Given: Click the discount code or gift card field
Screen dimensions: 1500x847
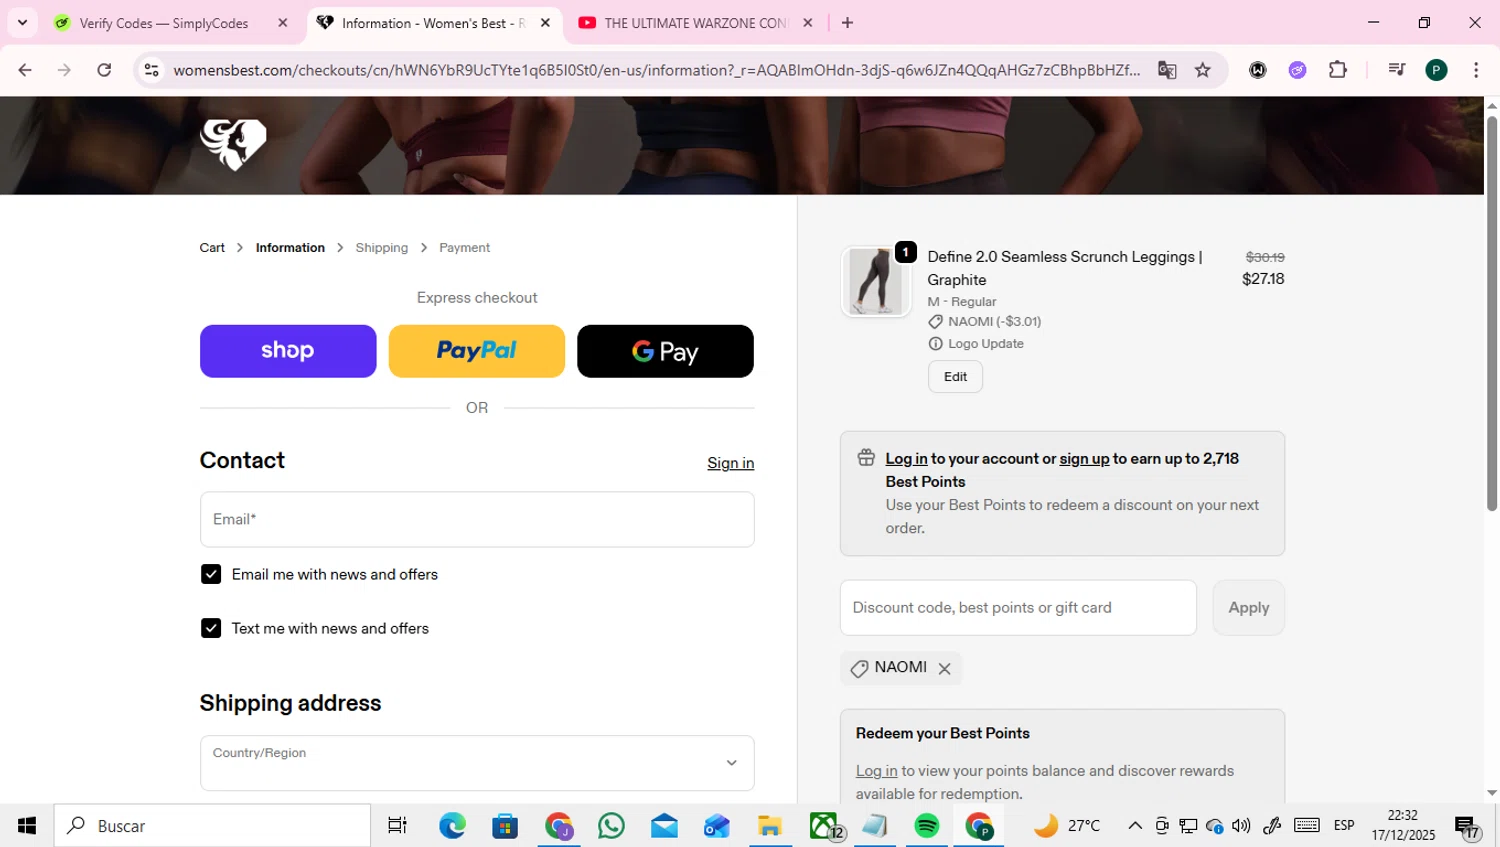Looking at the screenshot, I should click(x=1018, y=608).
